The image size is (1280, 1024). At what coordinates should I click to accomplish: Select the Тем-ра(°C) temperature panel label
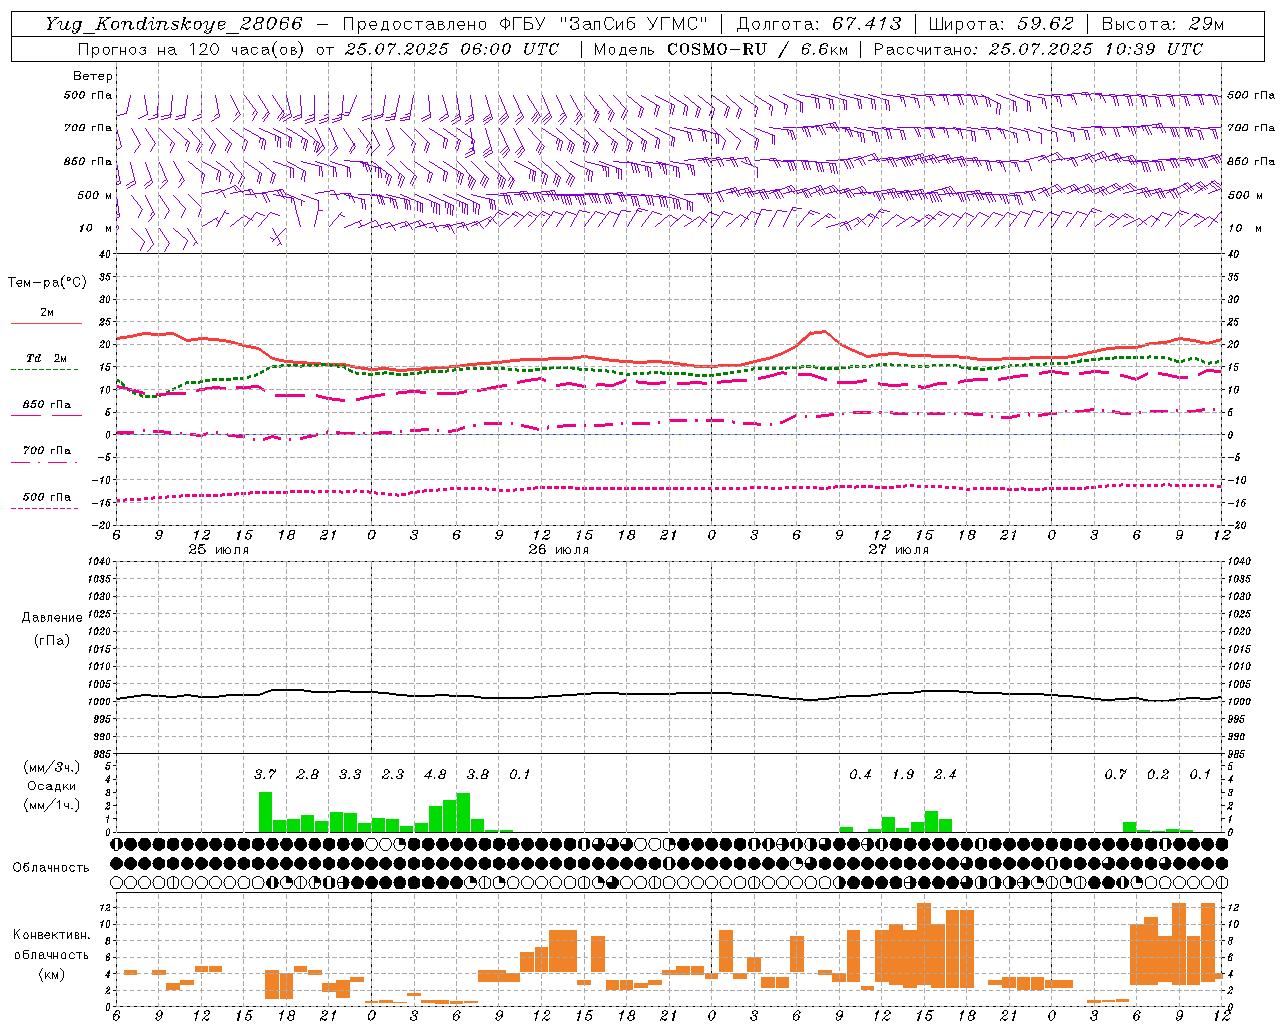47,283
